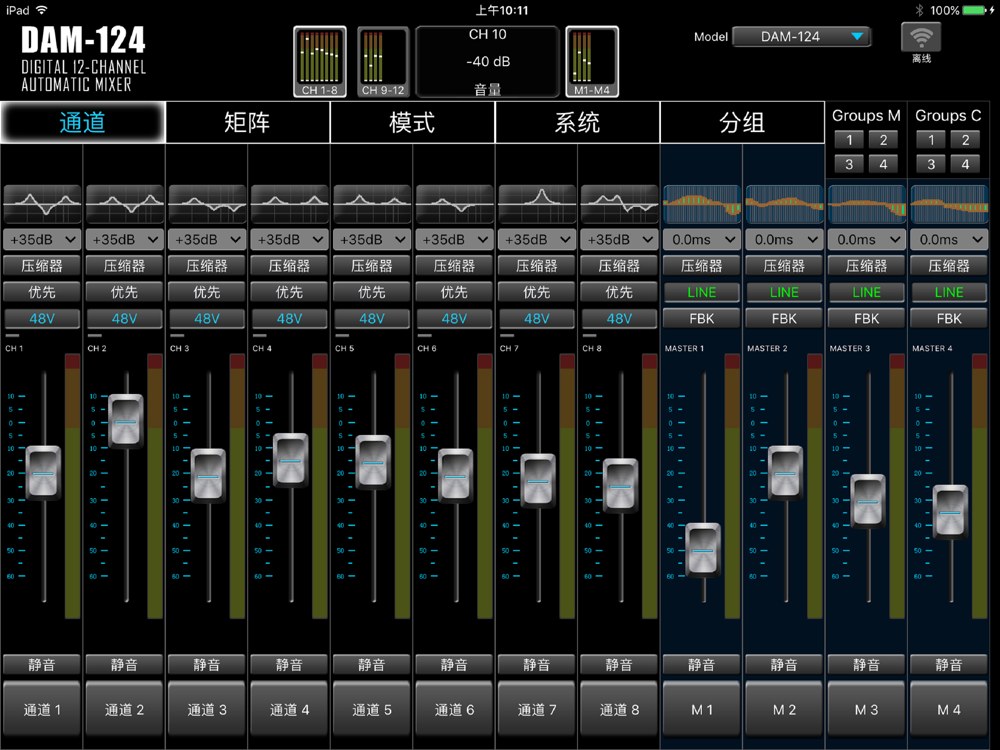Open the graphic EQ display for MASTER 1

(x=702, y=204)
